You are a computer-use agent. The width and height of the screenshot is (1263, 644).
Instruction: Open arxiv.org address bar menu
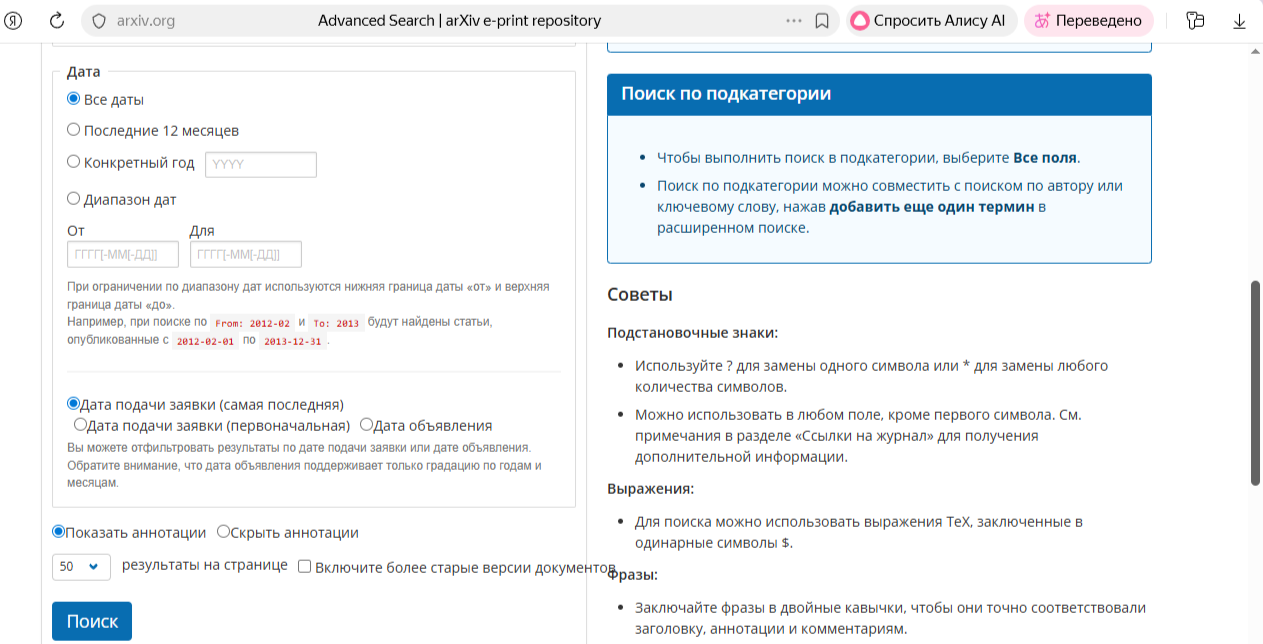pos(147,19)
